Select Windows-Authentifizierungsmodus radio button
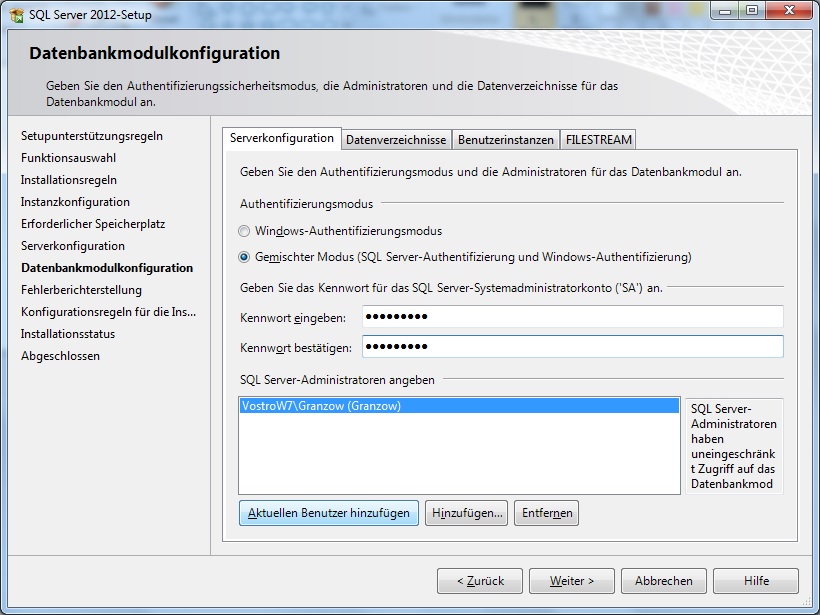The height and width of the screenshot is (615, 820). 244,231
